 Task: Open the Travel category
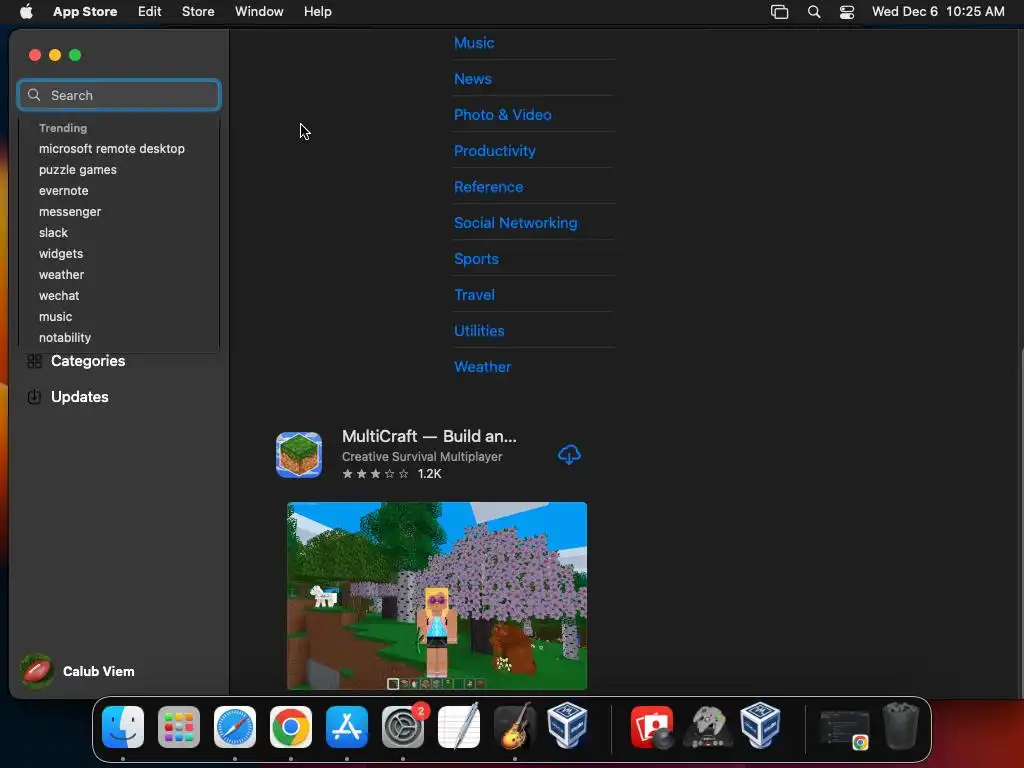coord(475,295)
